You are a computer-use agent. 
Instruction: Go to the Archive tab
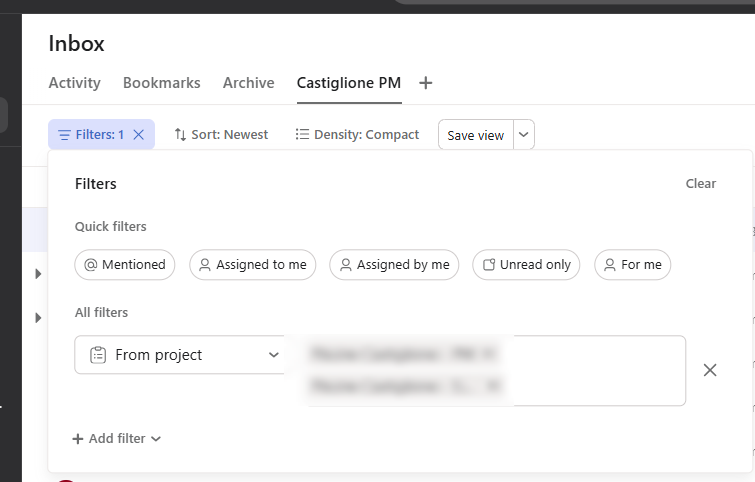coord(248,83)
